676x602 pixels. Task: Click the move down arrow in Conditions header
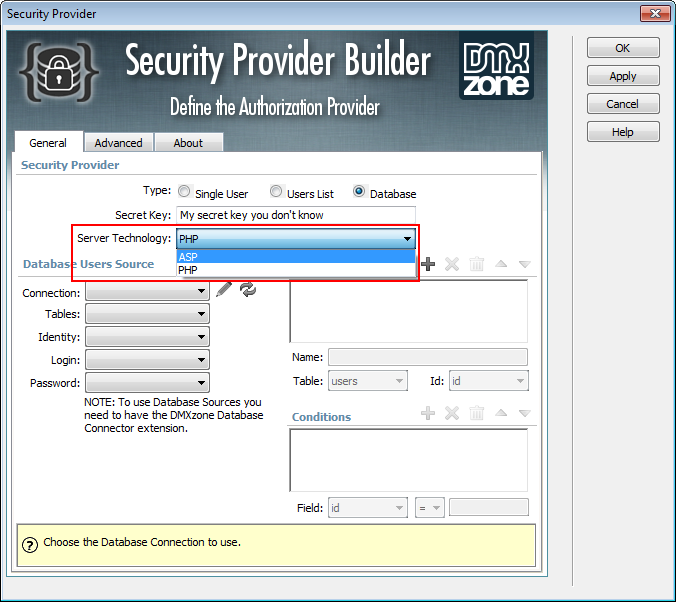coord(525,413)
